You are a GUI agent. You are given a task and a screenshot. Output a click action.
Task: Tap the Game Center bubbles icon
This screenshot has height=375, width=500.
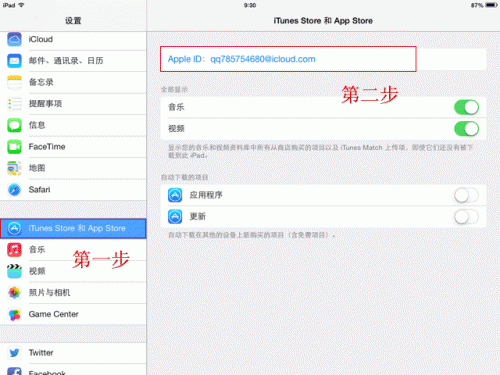(x=14, y=314)
